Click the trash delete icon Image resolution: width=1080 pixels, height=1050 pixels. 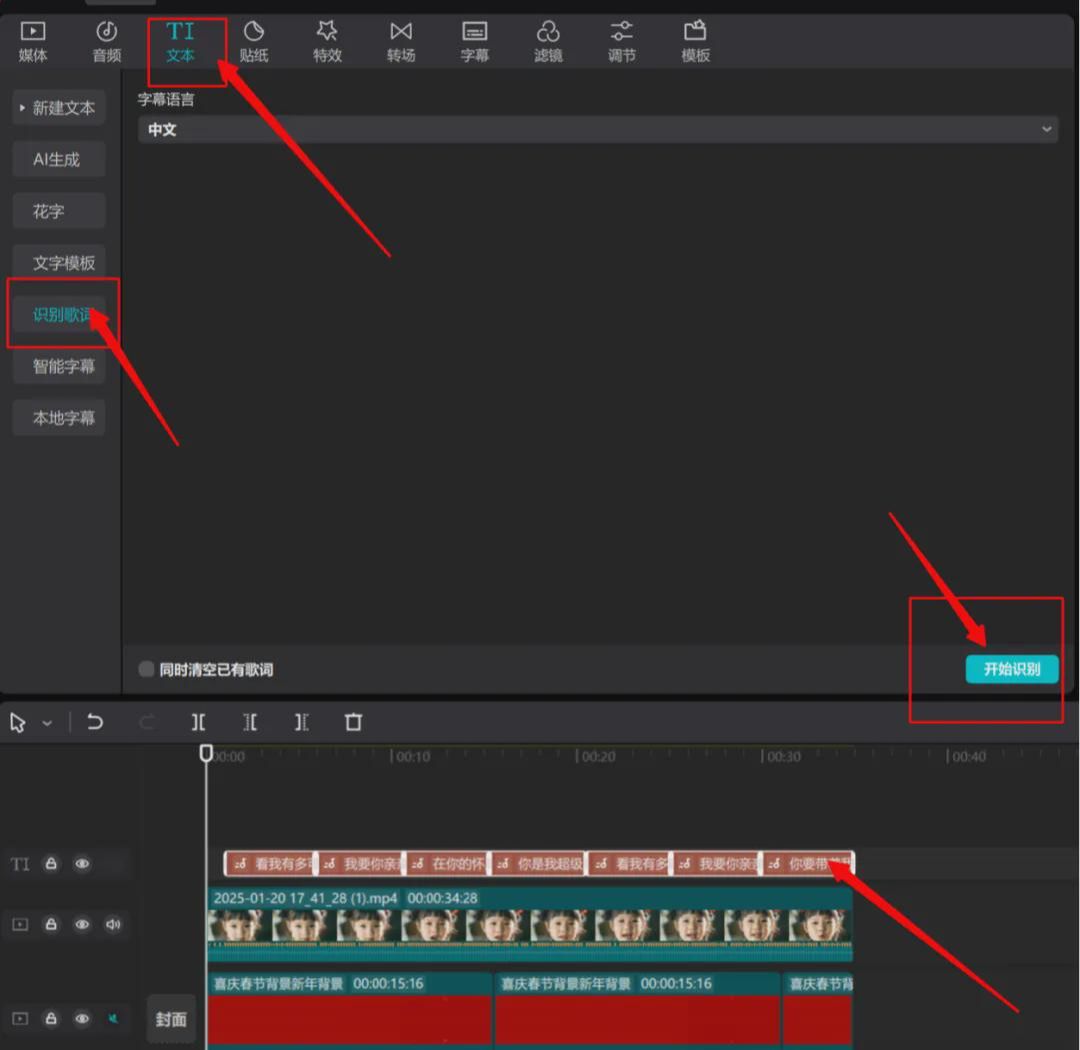coord(353,722)
